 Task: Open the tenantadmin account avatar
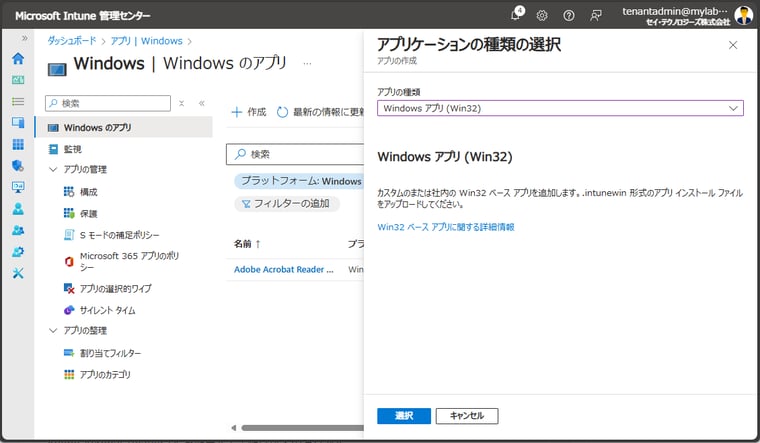tap(744, 15)
